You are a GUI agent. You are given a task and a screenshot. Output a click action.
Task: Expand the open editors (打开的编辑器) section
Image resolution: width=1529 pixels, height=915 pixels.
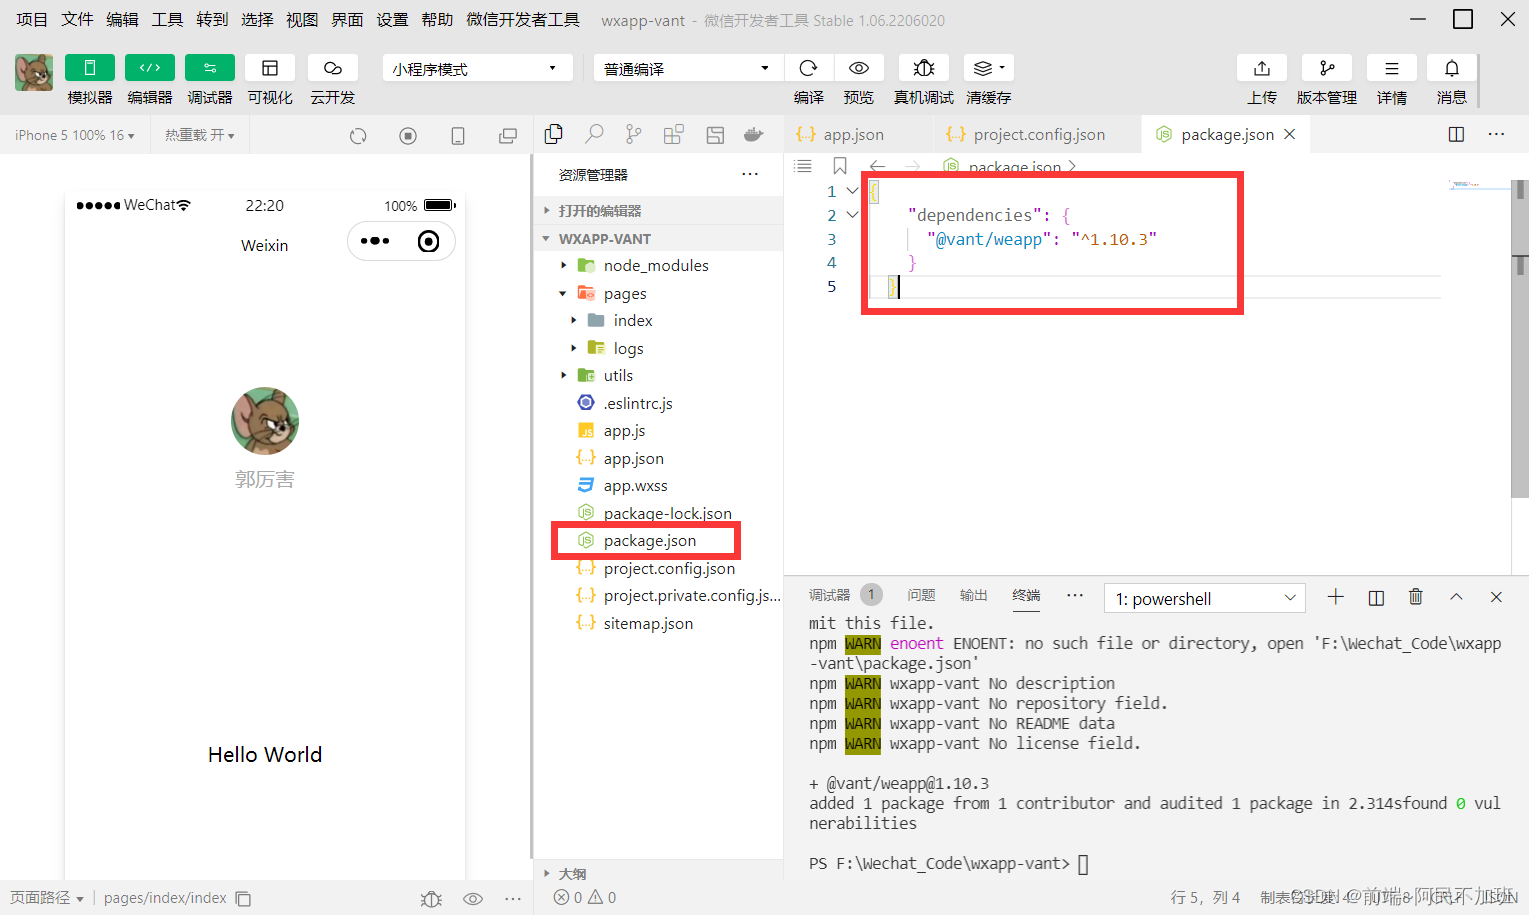pyautogui.click(x=659, y=210)
